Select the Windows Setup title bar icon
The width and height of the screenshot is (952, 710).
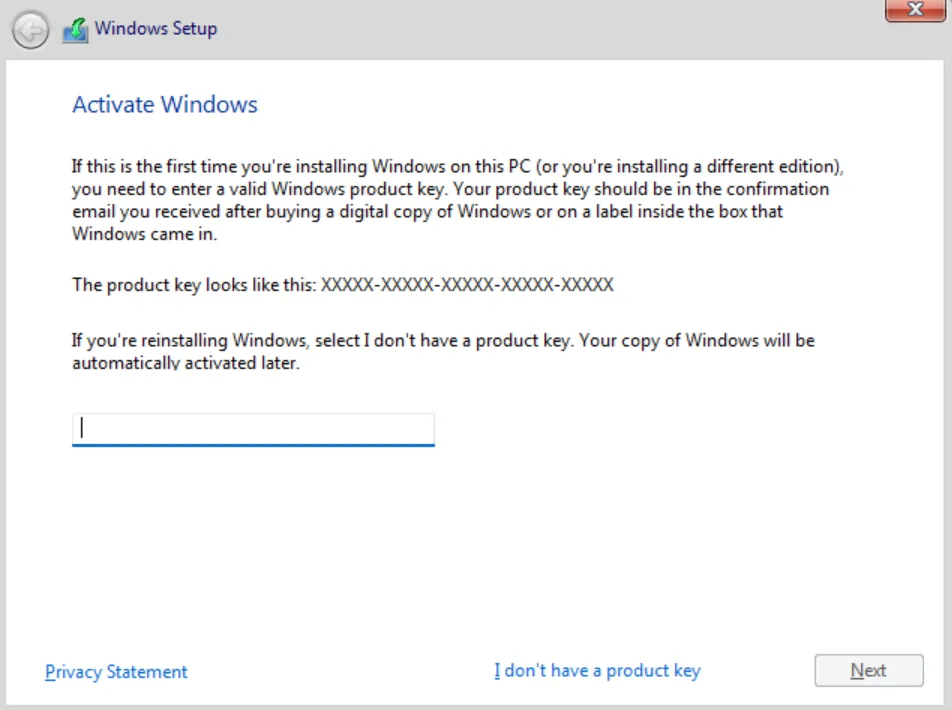pos(75,29)
